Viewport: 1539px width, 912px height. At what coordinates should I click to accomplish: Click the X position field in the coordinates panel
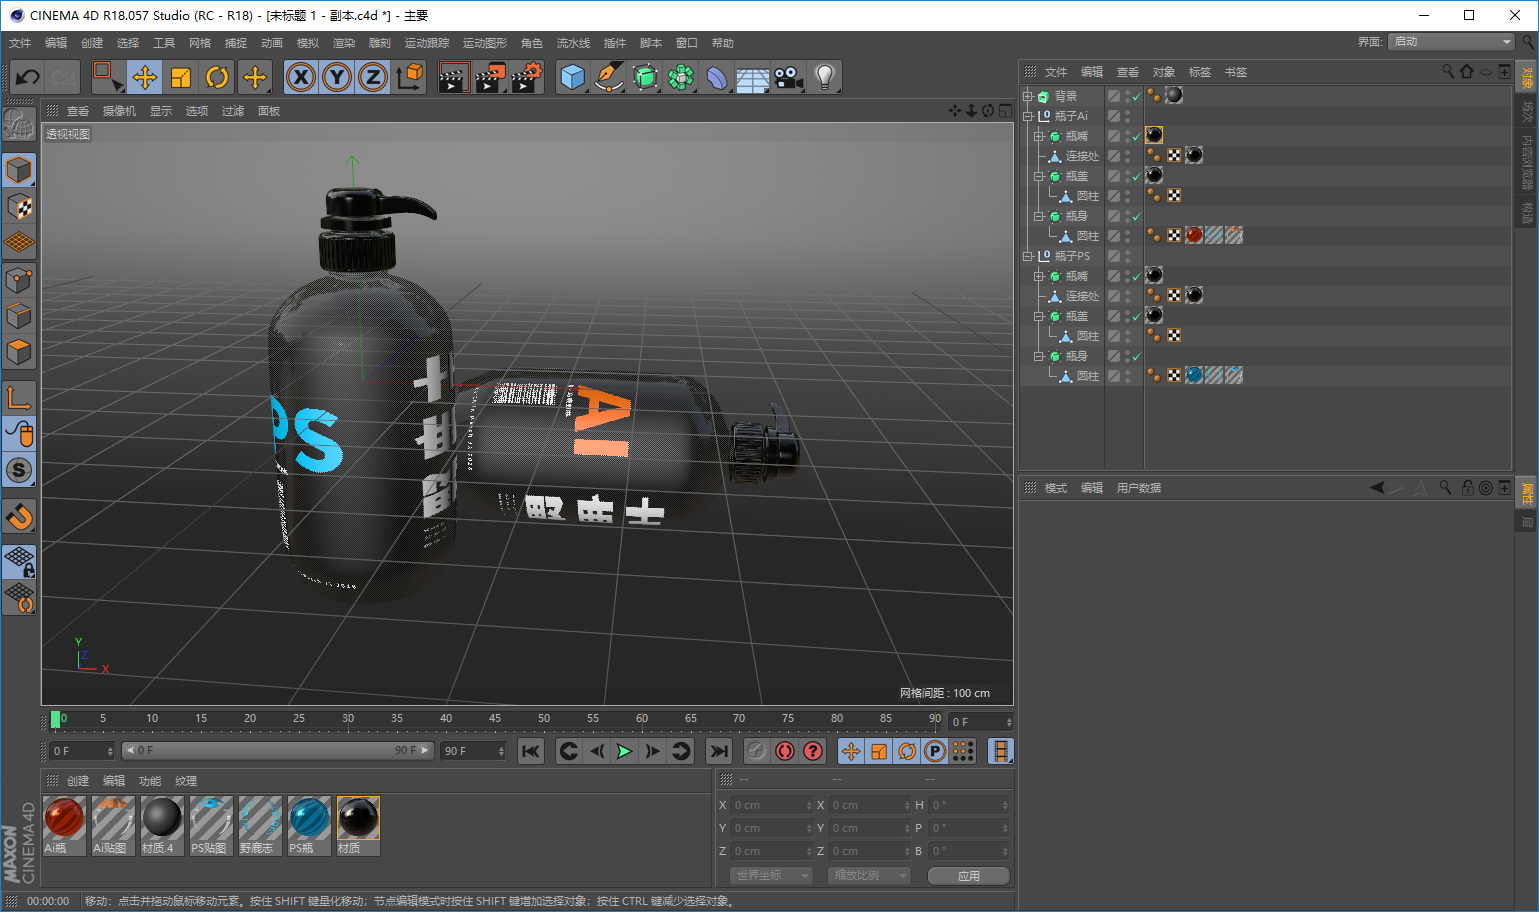[773, 805]
